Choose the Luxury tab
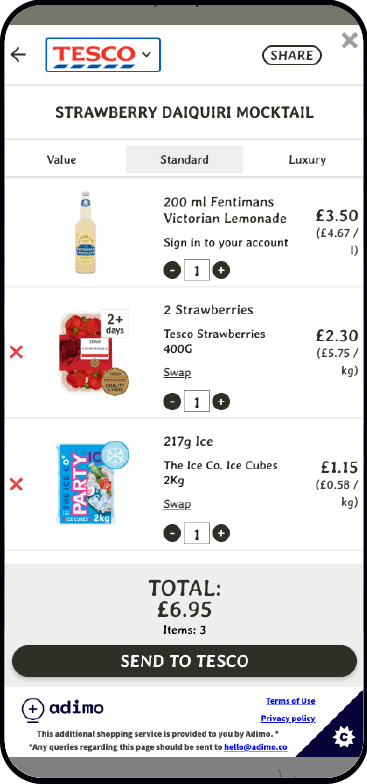This screenshot has width=367, height=784. click(x=307, y=160)
